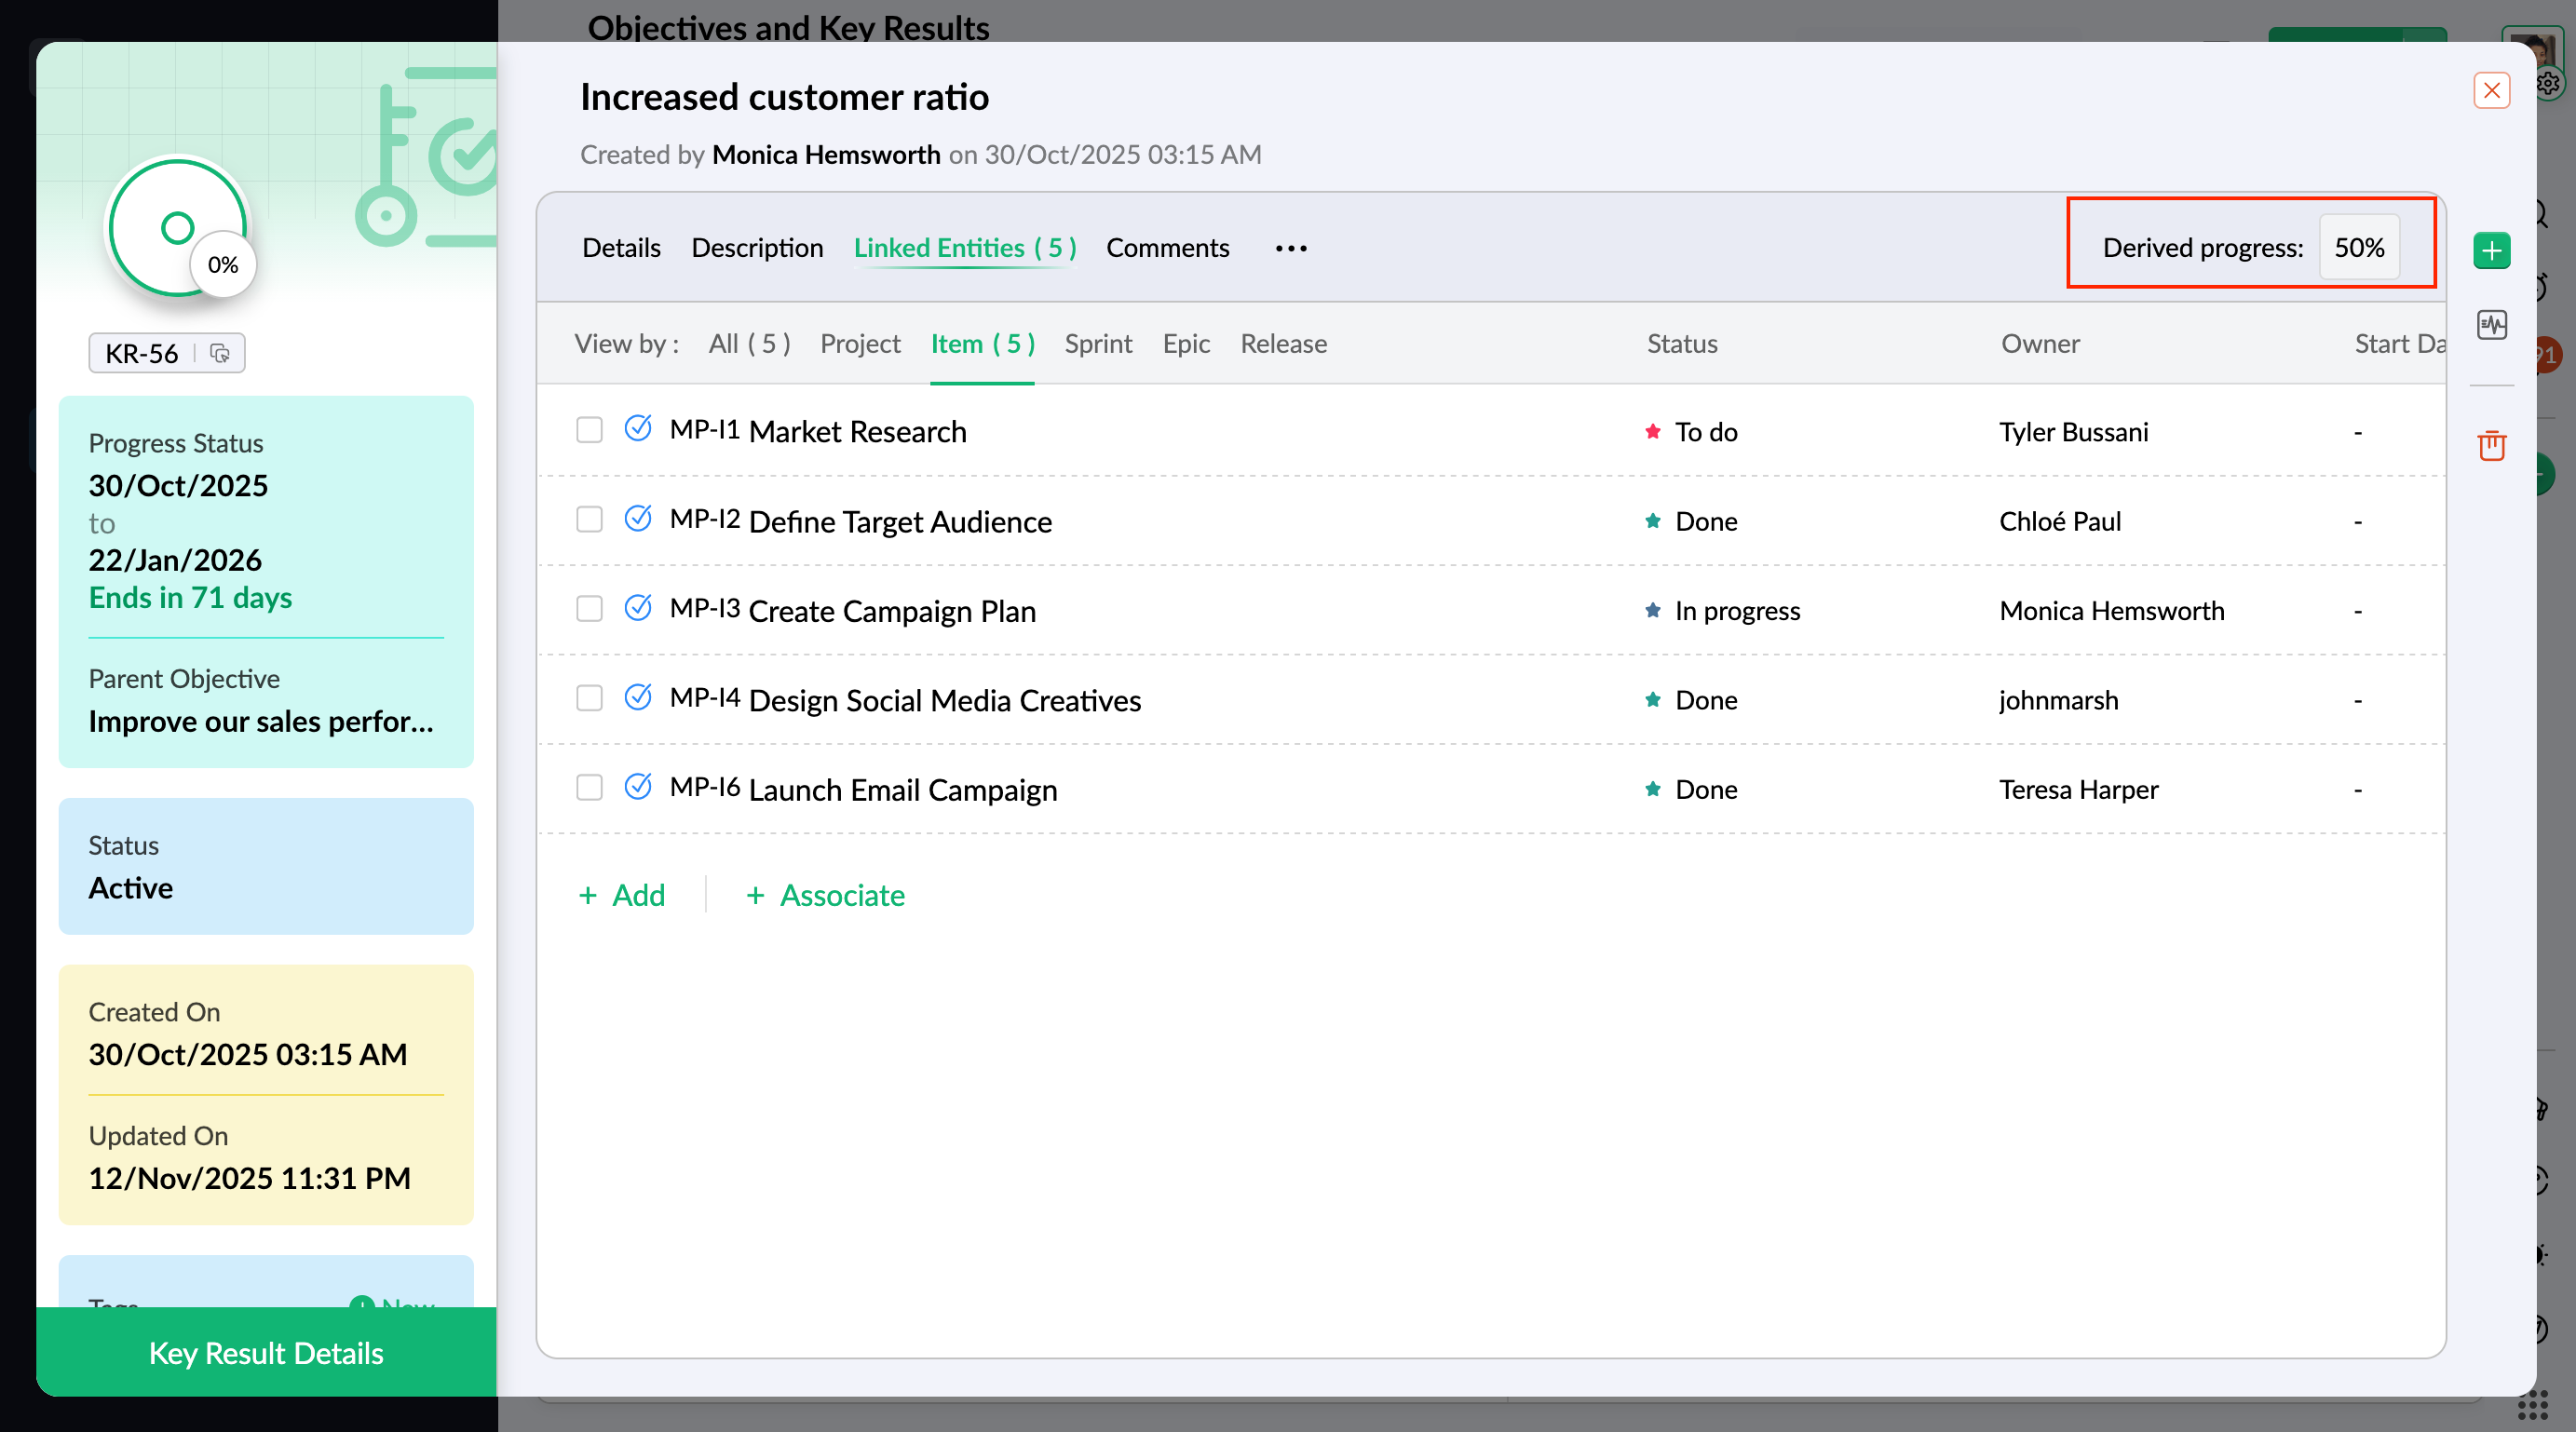Screen dimensions: 2576x1432
Task: Open the Done status dropdown for Define Target Audience
Action: (1705, 522)
